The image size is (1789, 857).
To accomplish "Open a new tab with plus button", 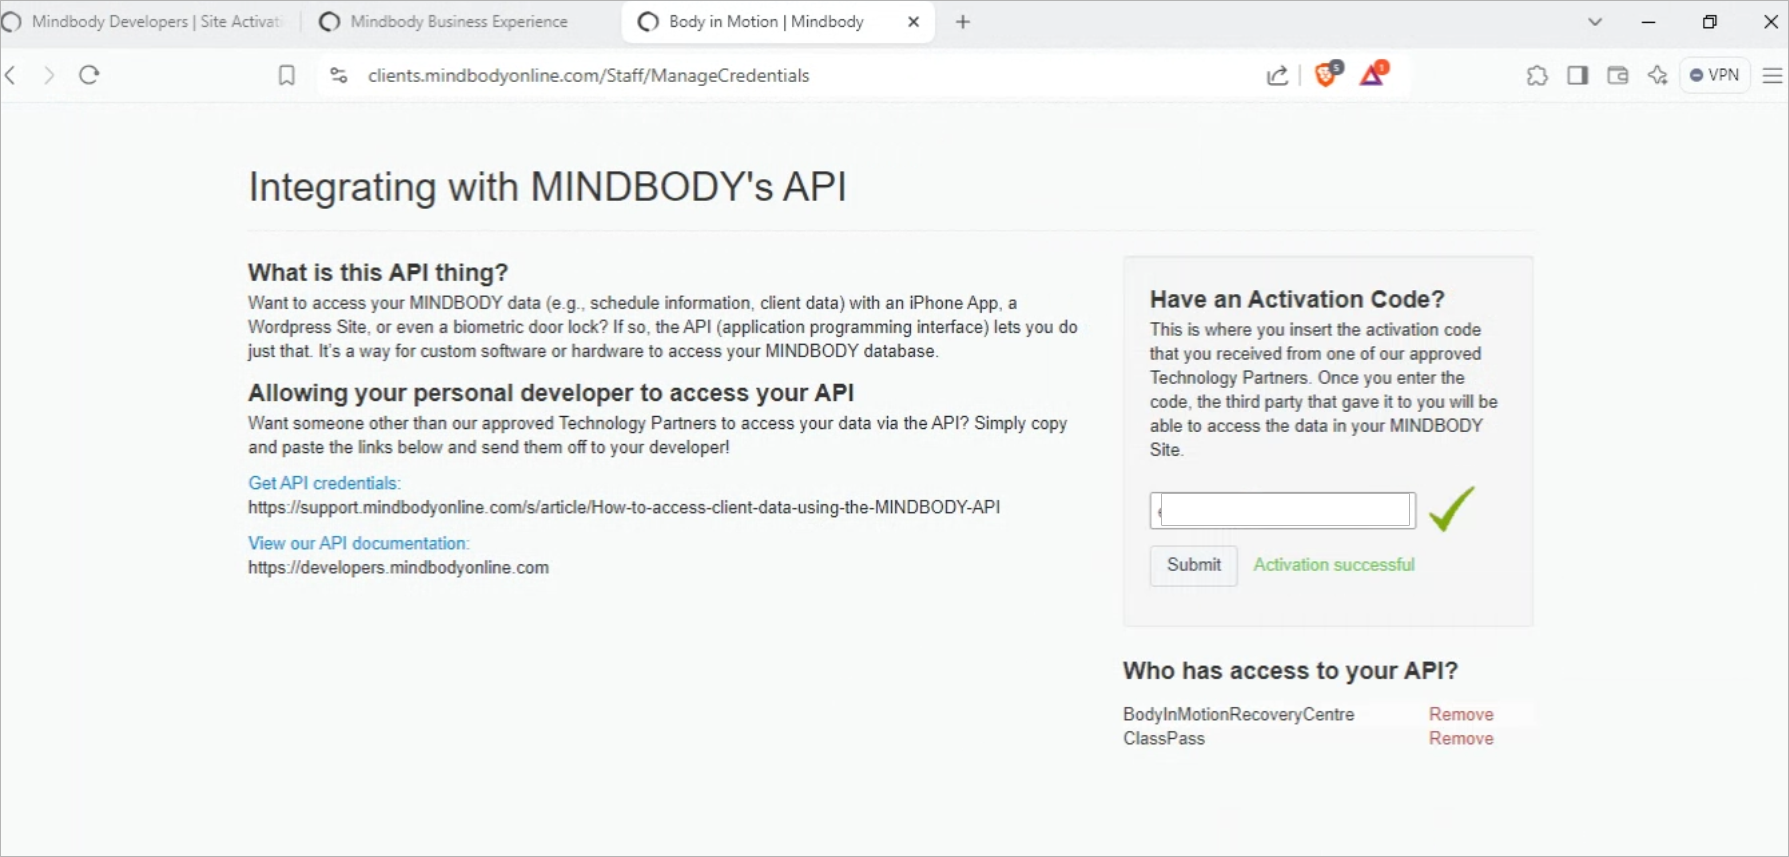I will [x=963, y=22].
